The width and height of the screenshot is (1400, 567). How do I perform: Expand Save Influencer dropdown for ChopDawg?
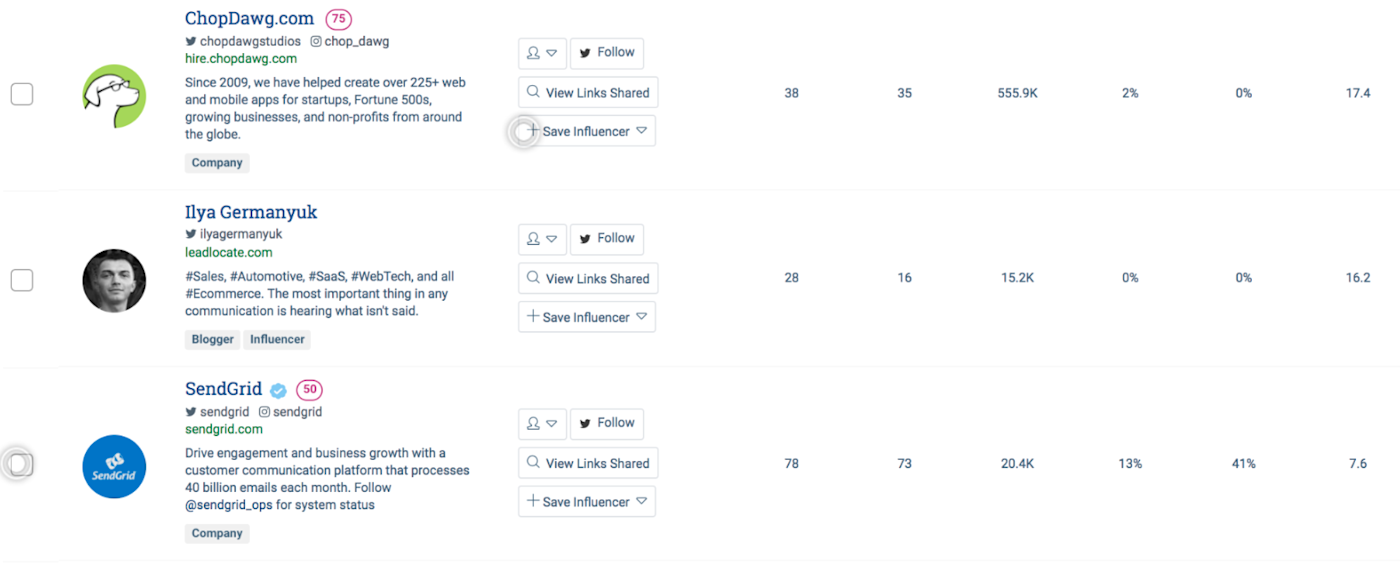point(642,131)
